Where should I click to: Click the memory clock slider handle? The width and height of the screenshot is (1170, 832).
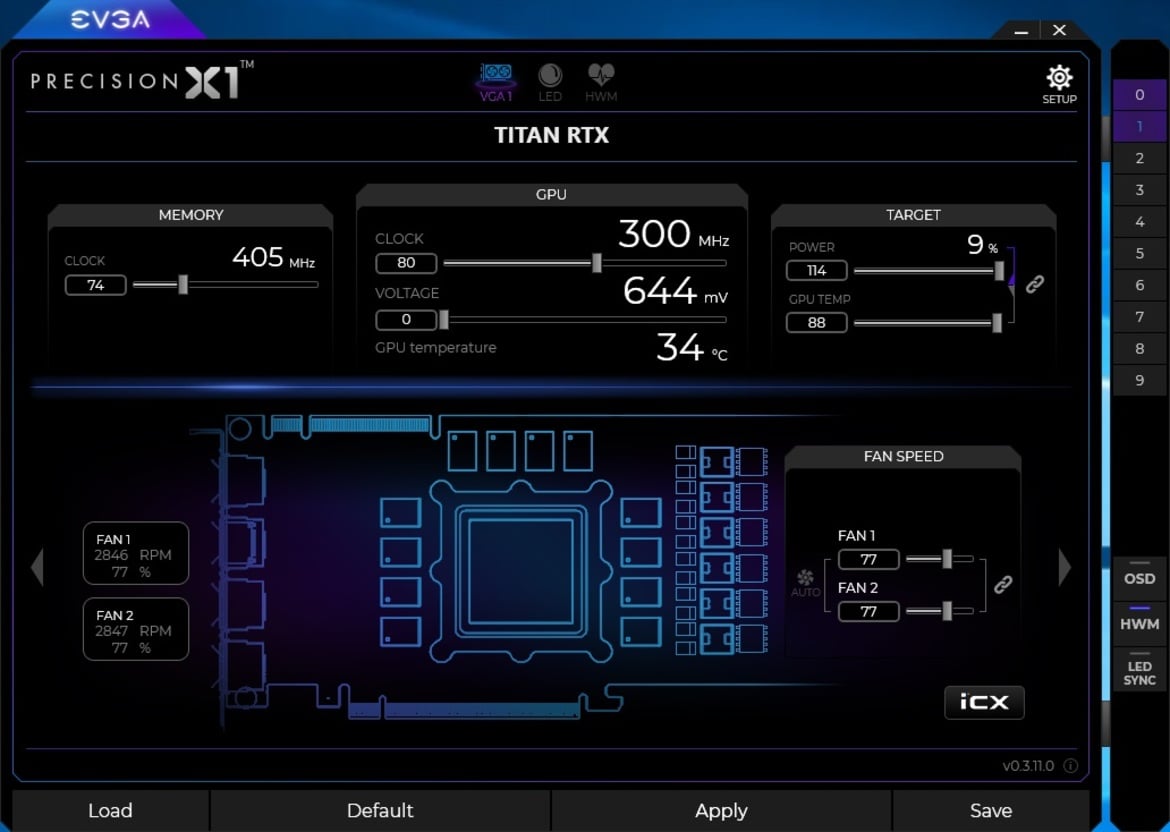[183, 284]
